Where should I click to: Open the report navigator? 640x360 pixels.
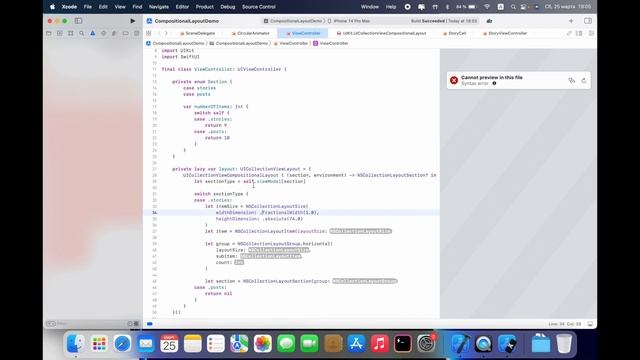pyautogui.click(x=136, y=33)
